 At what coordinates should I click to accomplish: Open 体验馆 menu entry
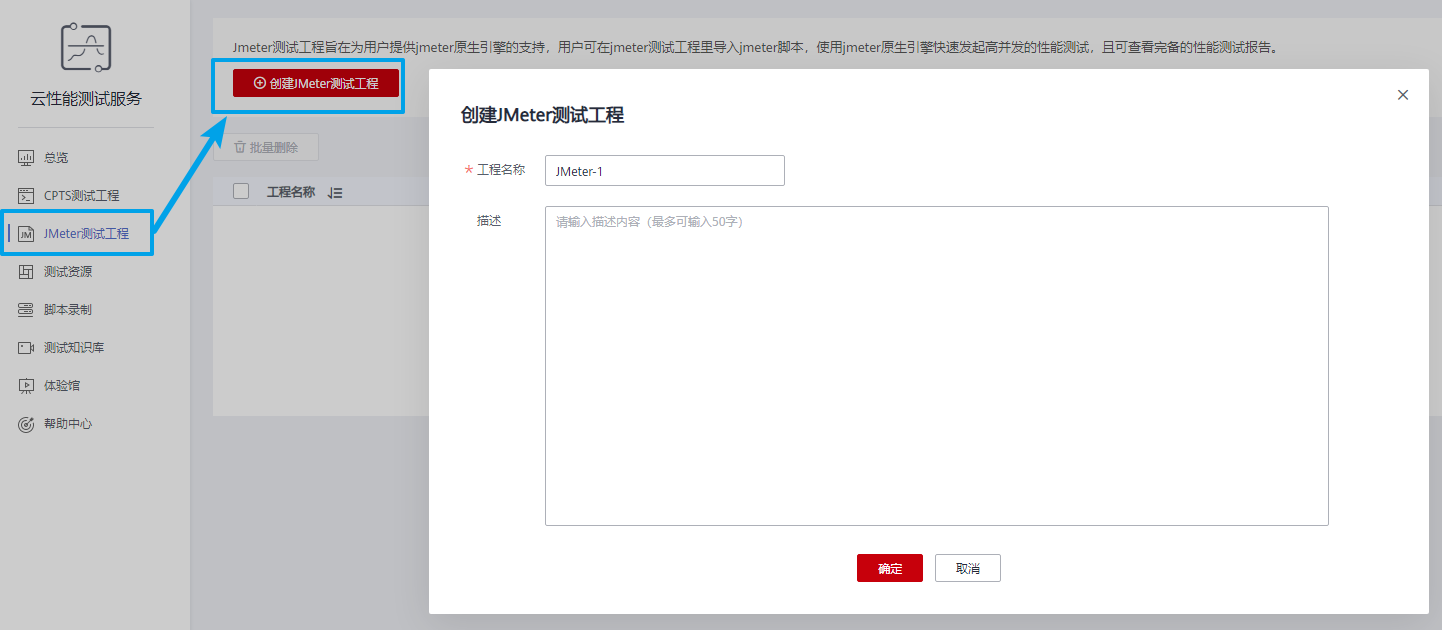[62, 386]
